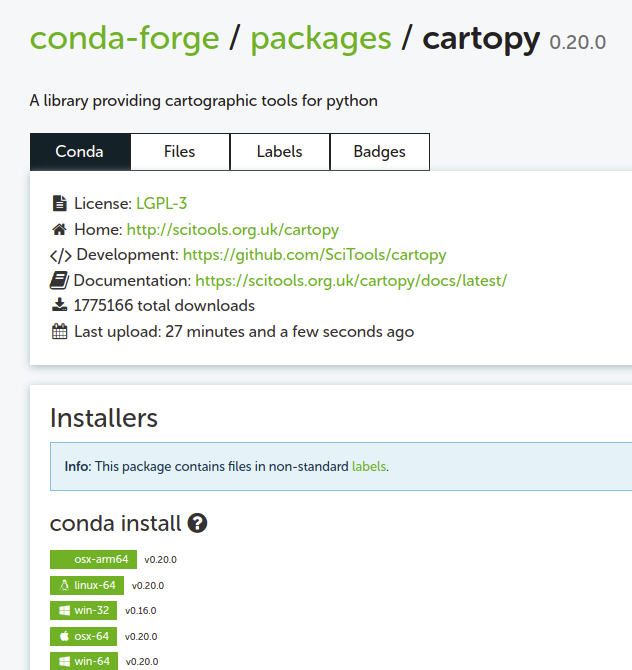Click the total downloads icon
This screenshot has height=670, width=632.
[59, 306]
